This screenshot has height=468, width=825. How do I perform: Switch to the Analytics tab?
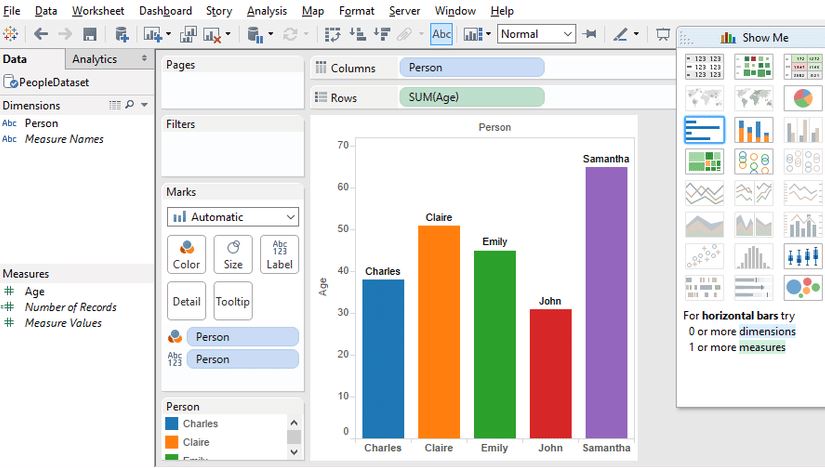(95, 59)
